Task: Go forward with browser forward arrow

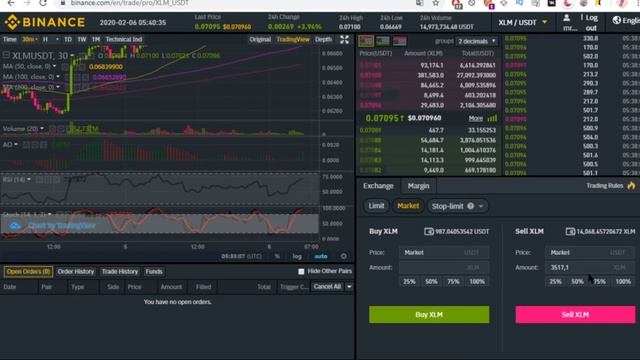Action: (27, 3)
